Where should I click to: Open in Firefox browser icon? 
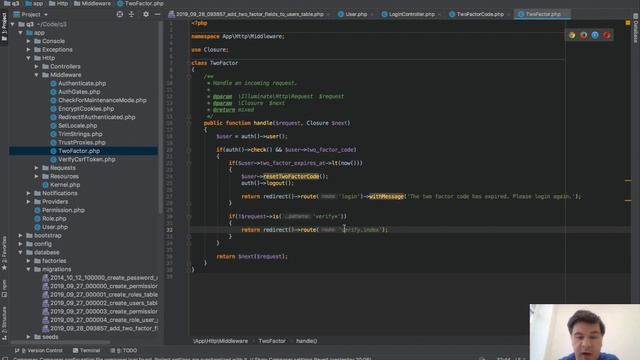point(584,35)
